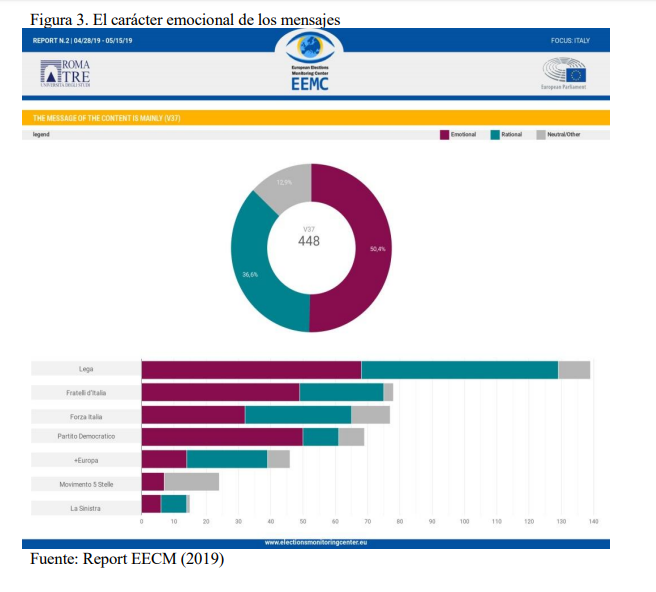Click Lega's teal rational bar segment
The width and height of the screenshot is (656, 592).
pos(459,370)
